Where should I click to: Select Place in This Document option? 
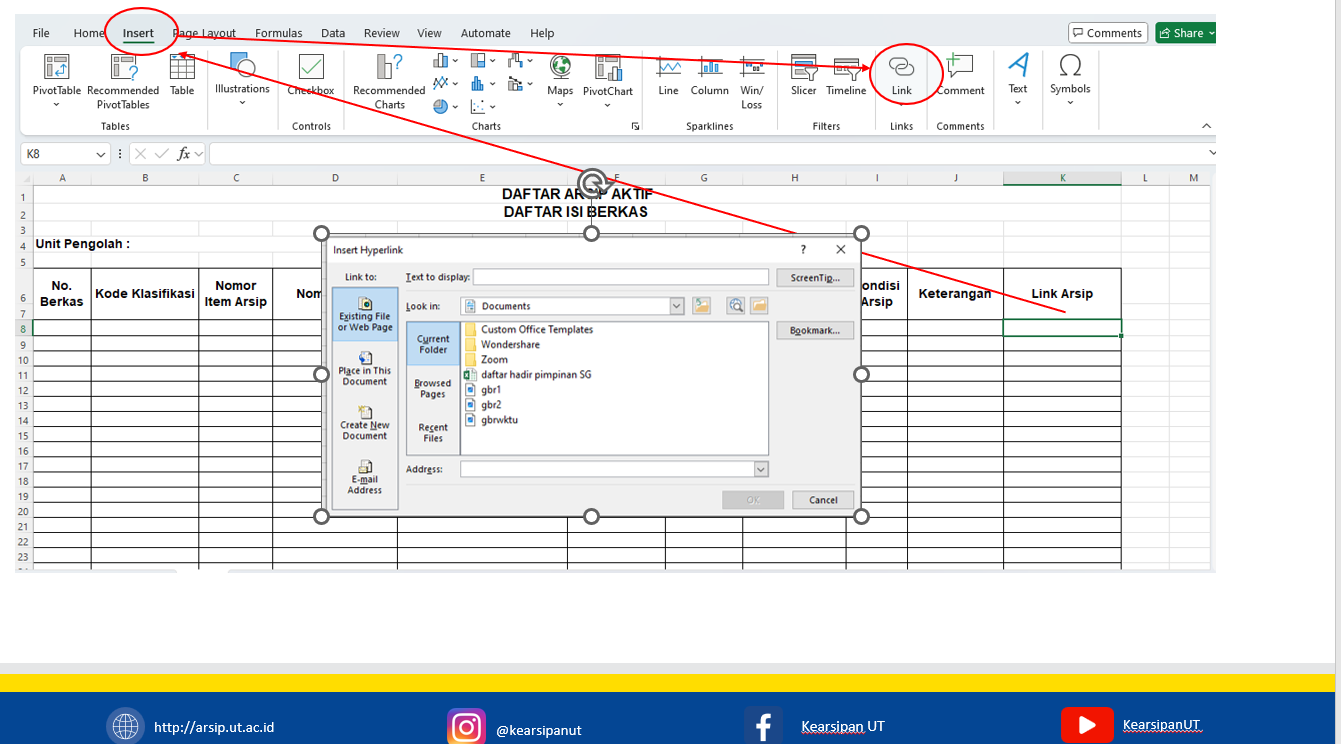coord(365,368)
